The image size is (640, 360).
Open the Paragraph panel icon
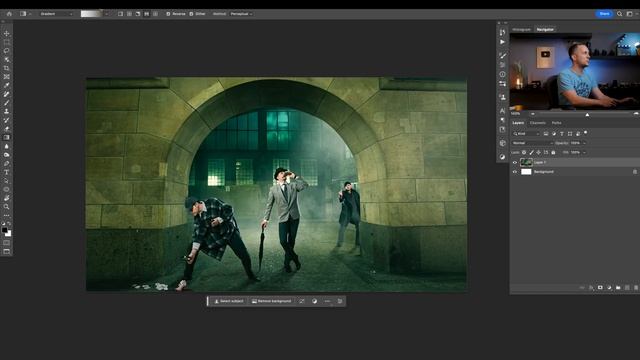pyautogui.click(x=502, y=120)
